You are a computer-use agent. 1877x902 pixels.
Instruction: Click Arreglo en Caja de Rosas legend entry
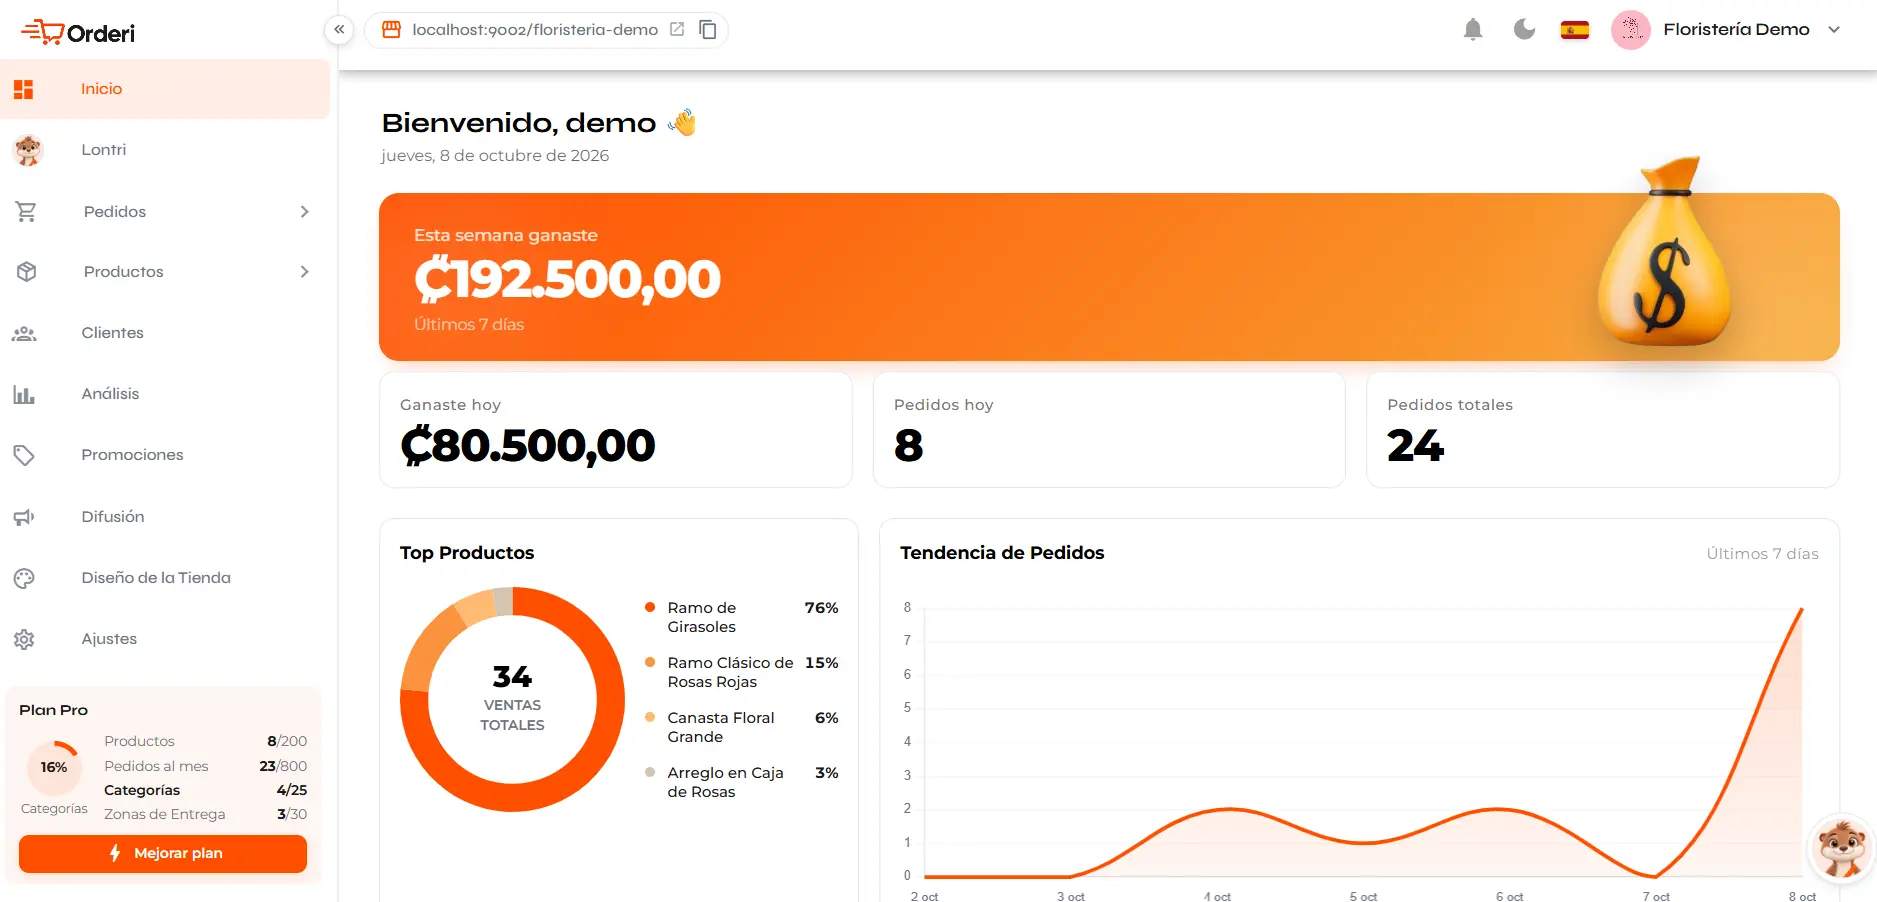click(x=741, y=782)
